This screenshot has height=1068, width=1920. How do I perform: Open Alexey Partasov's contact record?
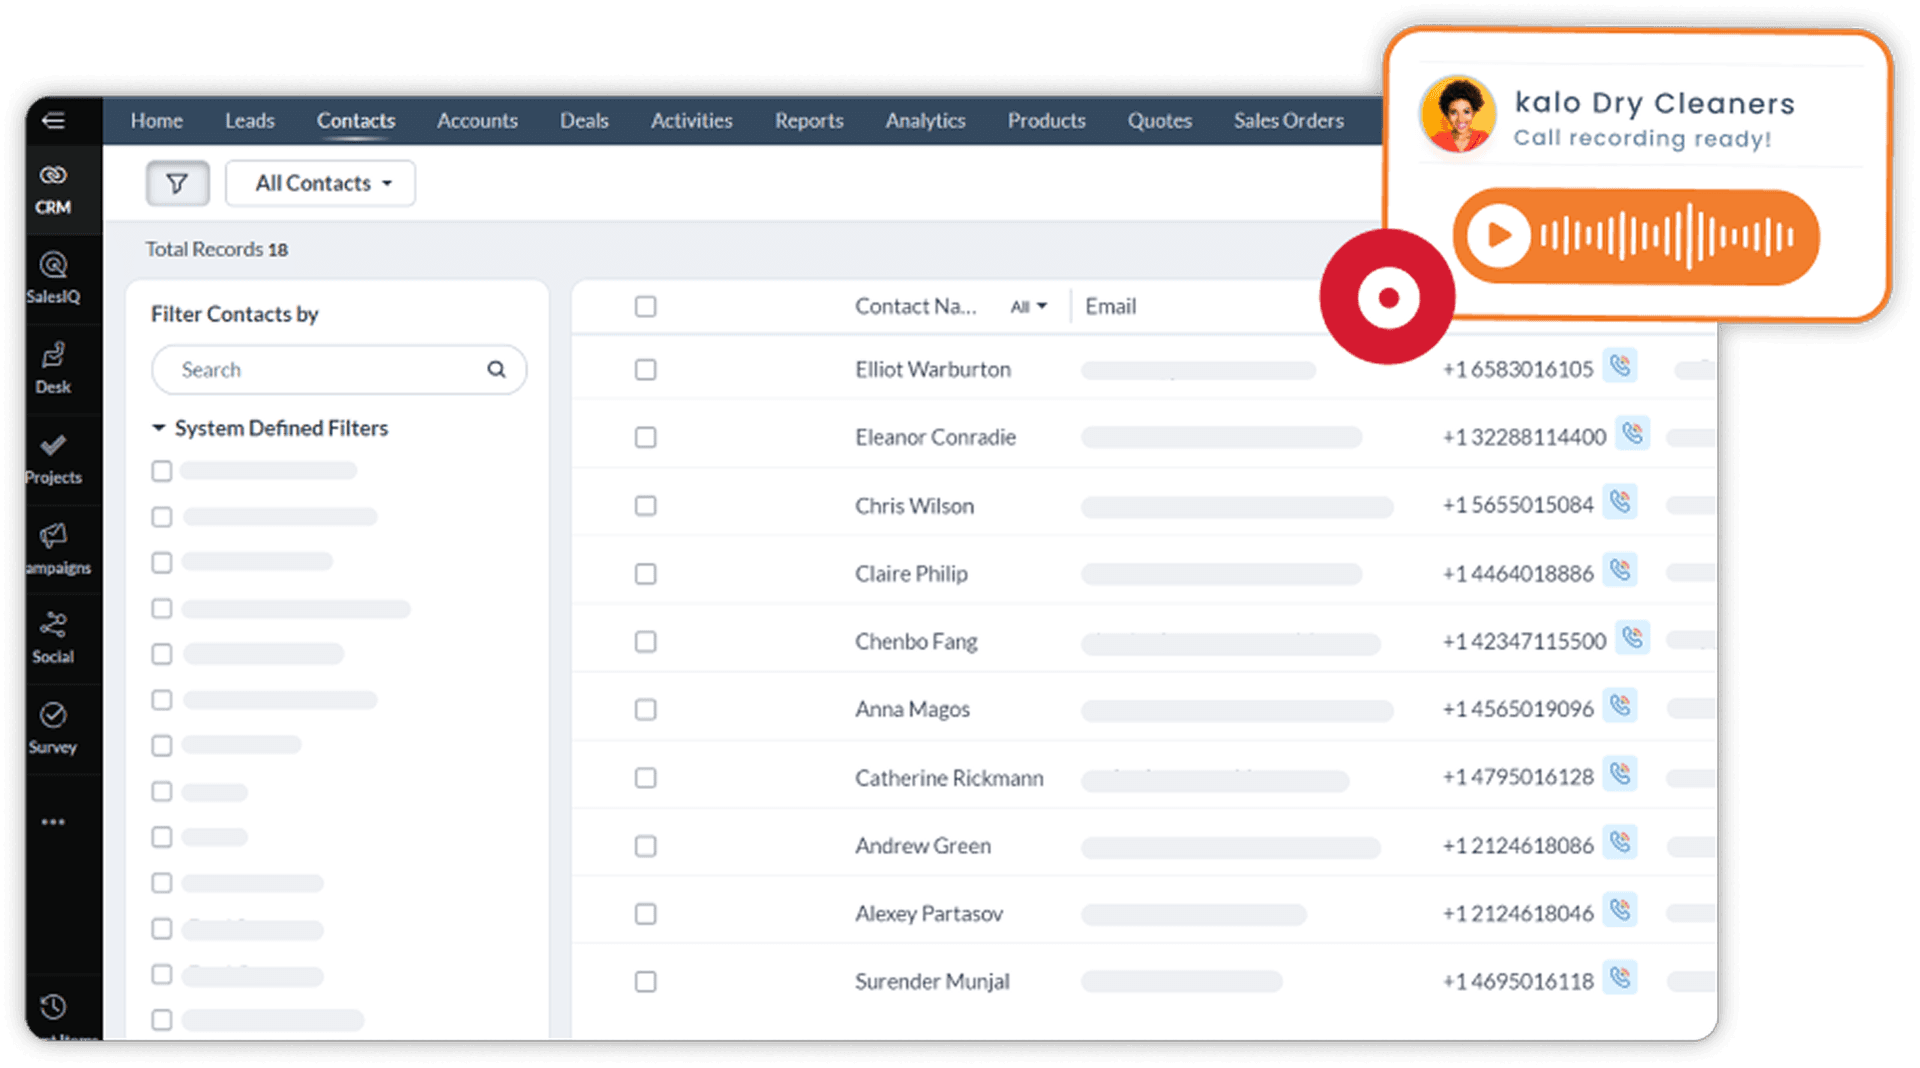point(929,914)
